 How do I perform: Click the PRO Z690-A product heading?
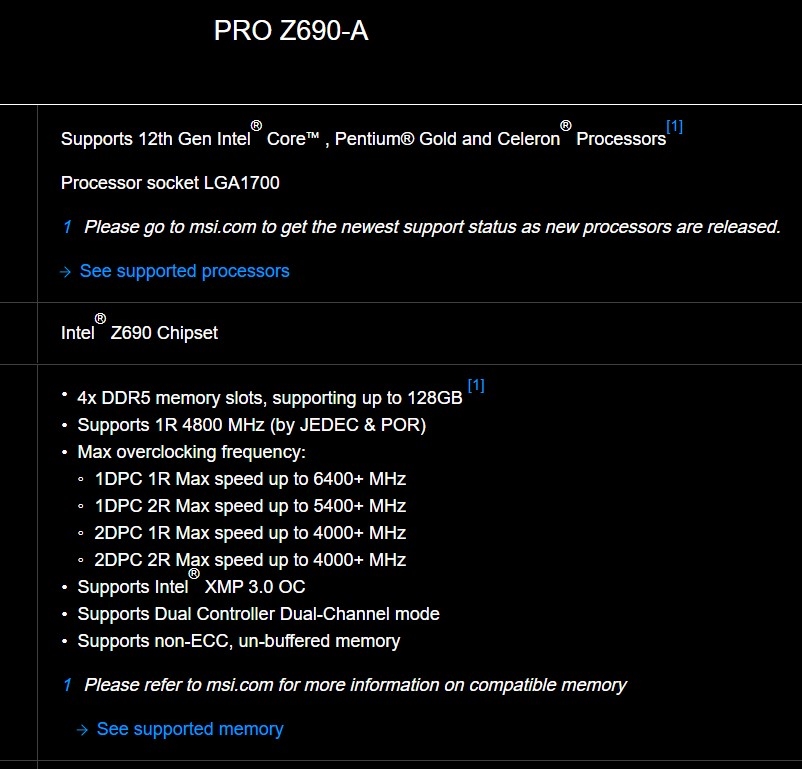pyautogui.click(x=291, y=32)
